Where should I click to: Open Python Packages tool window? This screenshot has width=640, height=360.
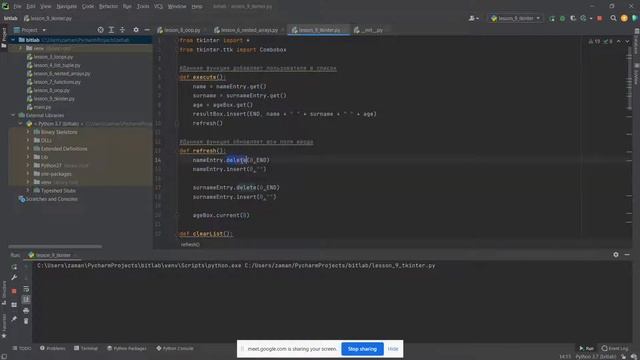pyautogui.click(x=127, y=348)
